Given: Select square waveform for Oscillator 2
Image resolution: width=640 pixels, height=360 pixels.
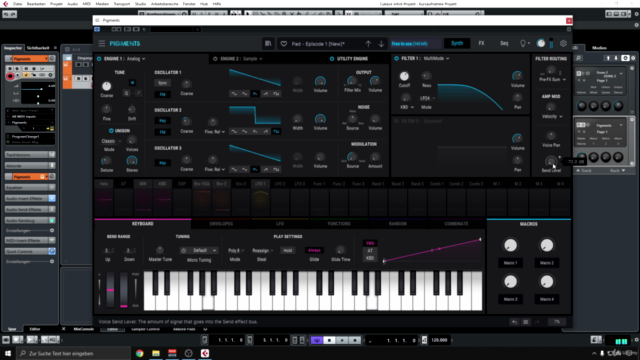Looking at the screenshot, I should coord(276,131).
